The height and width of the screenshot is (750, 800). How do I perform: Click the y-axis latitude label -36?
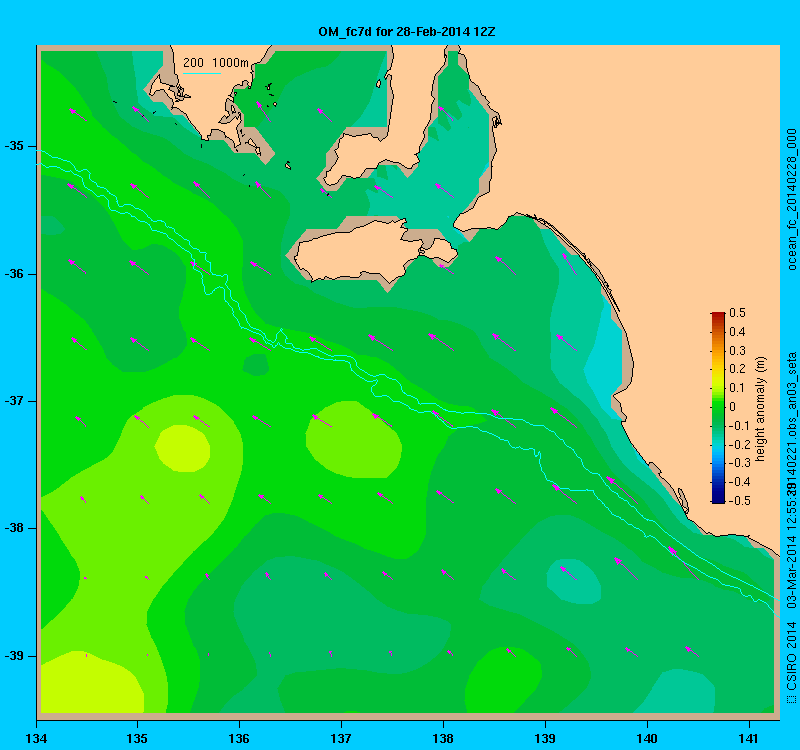[14, 274]
